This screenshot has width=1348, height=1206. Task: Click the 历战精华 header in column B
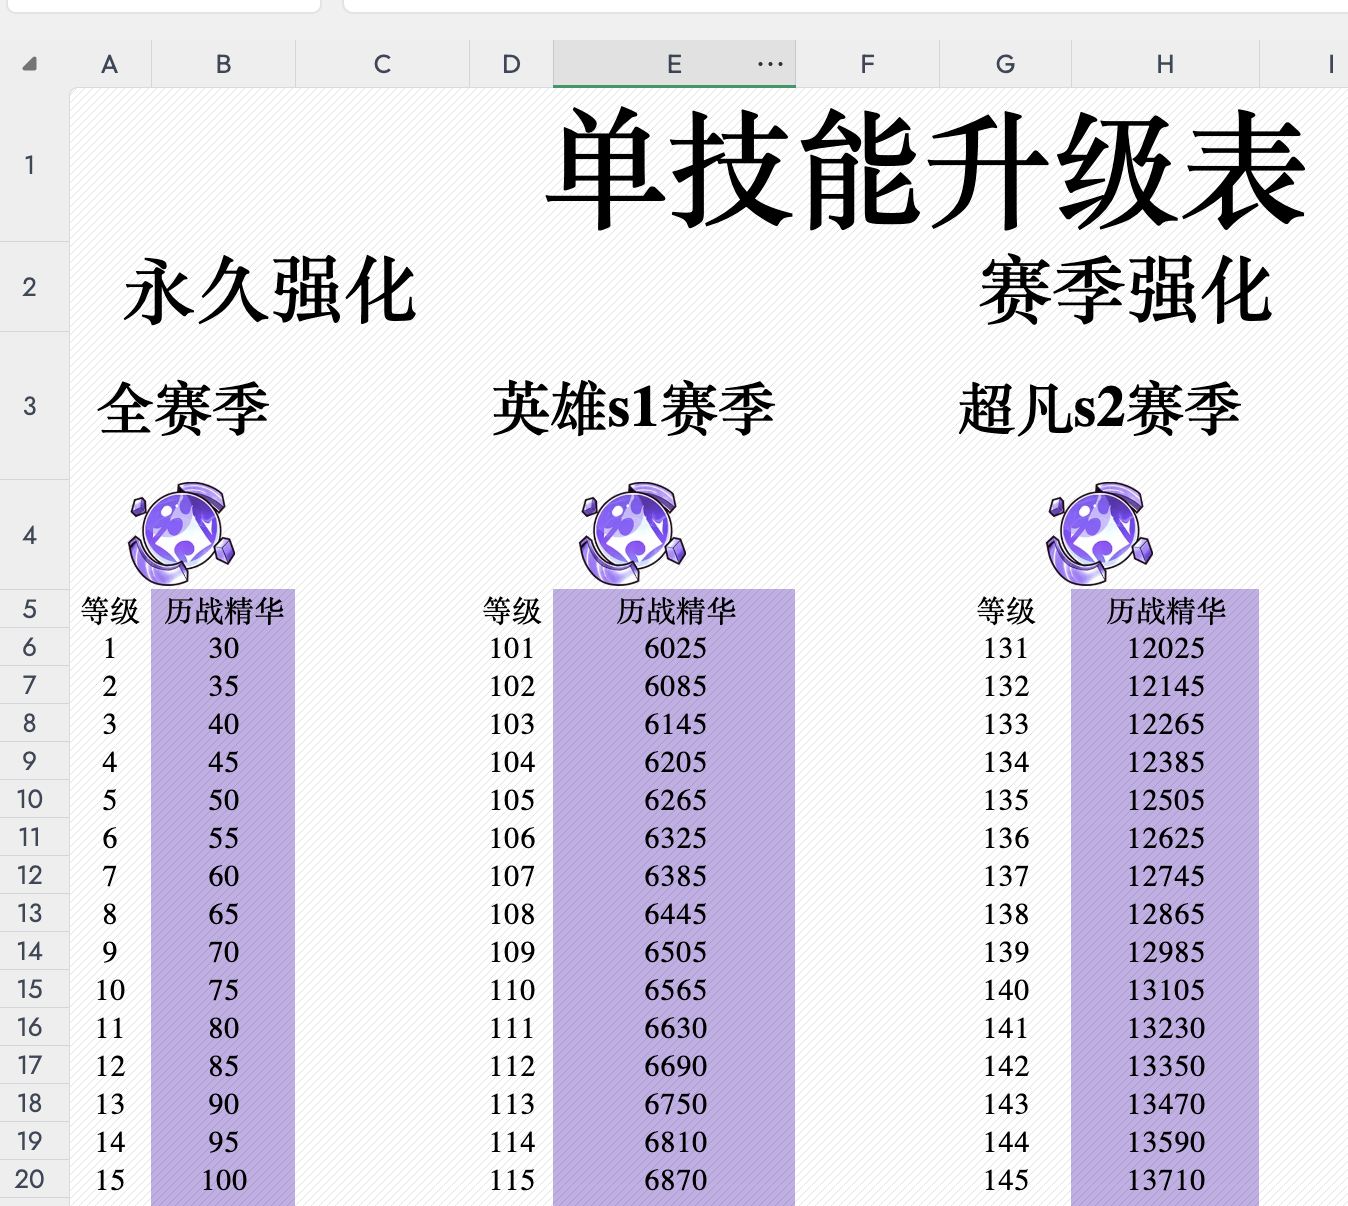click(x=224, y=610)
